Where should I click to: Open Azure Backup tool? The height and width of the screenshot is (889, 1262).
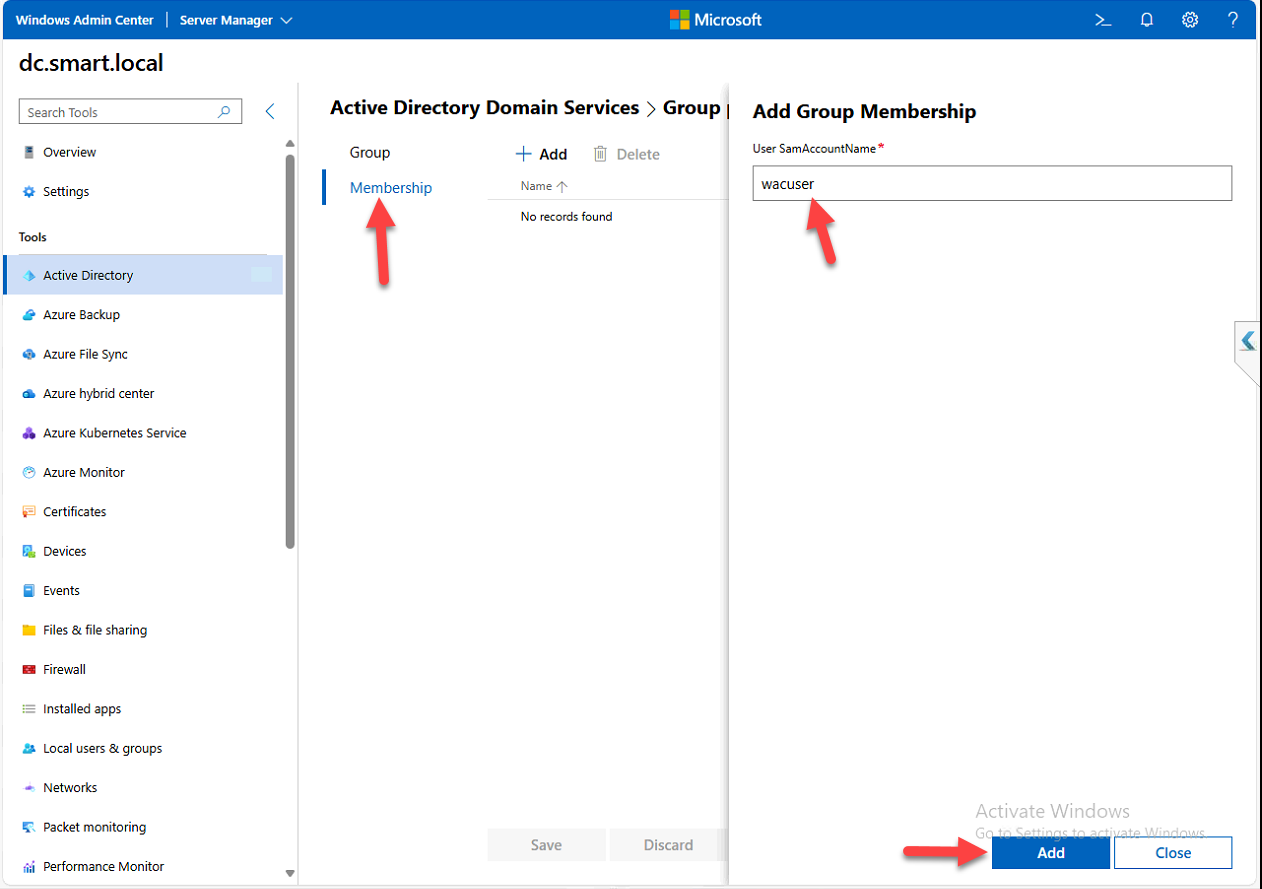(x=143, y=314)
